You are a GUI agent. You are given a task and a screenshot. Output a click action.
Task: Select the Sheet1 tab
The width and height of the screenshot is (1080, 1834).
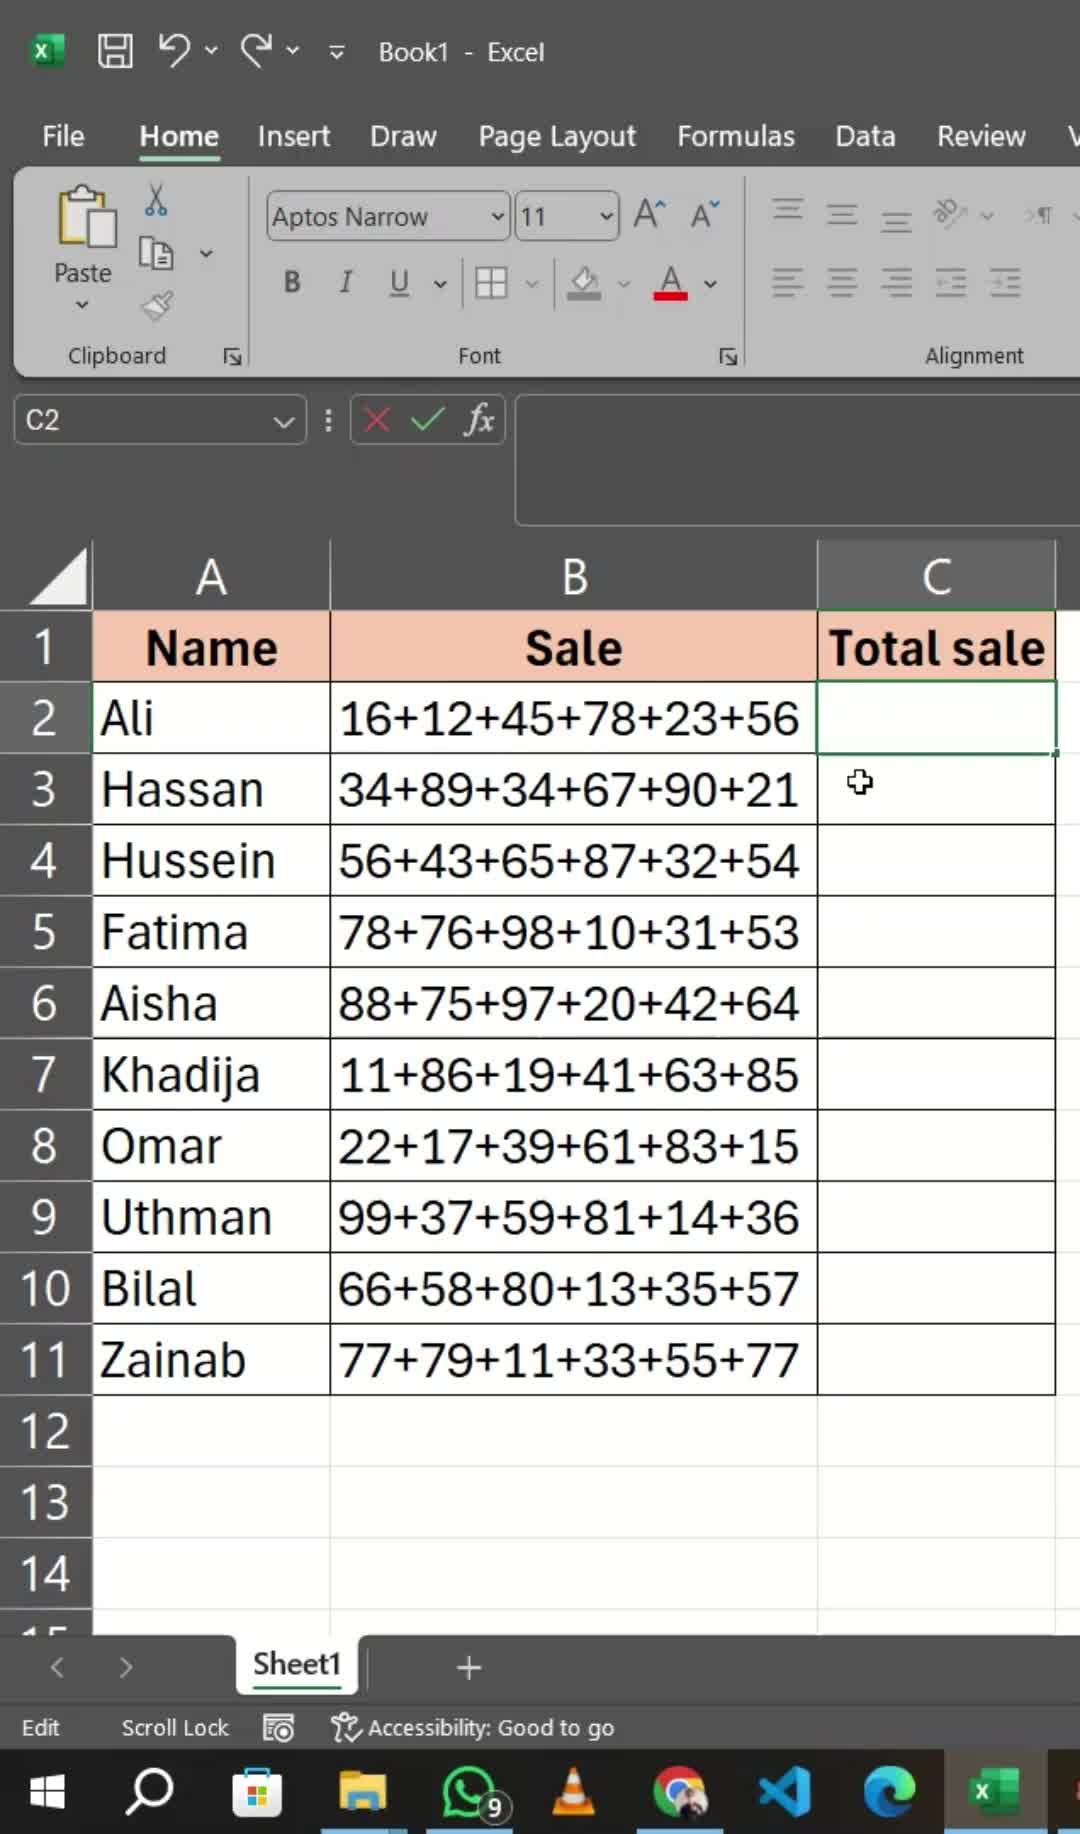coord(297,1664)
